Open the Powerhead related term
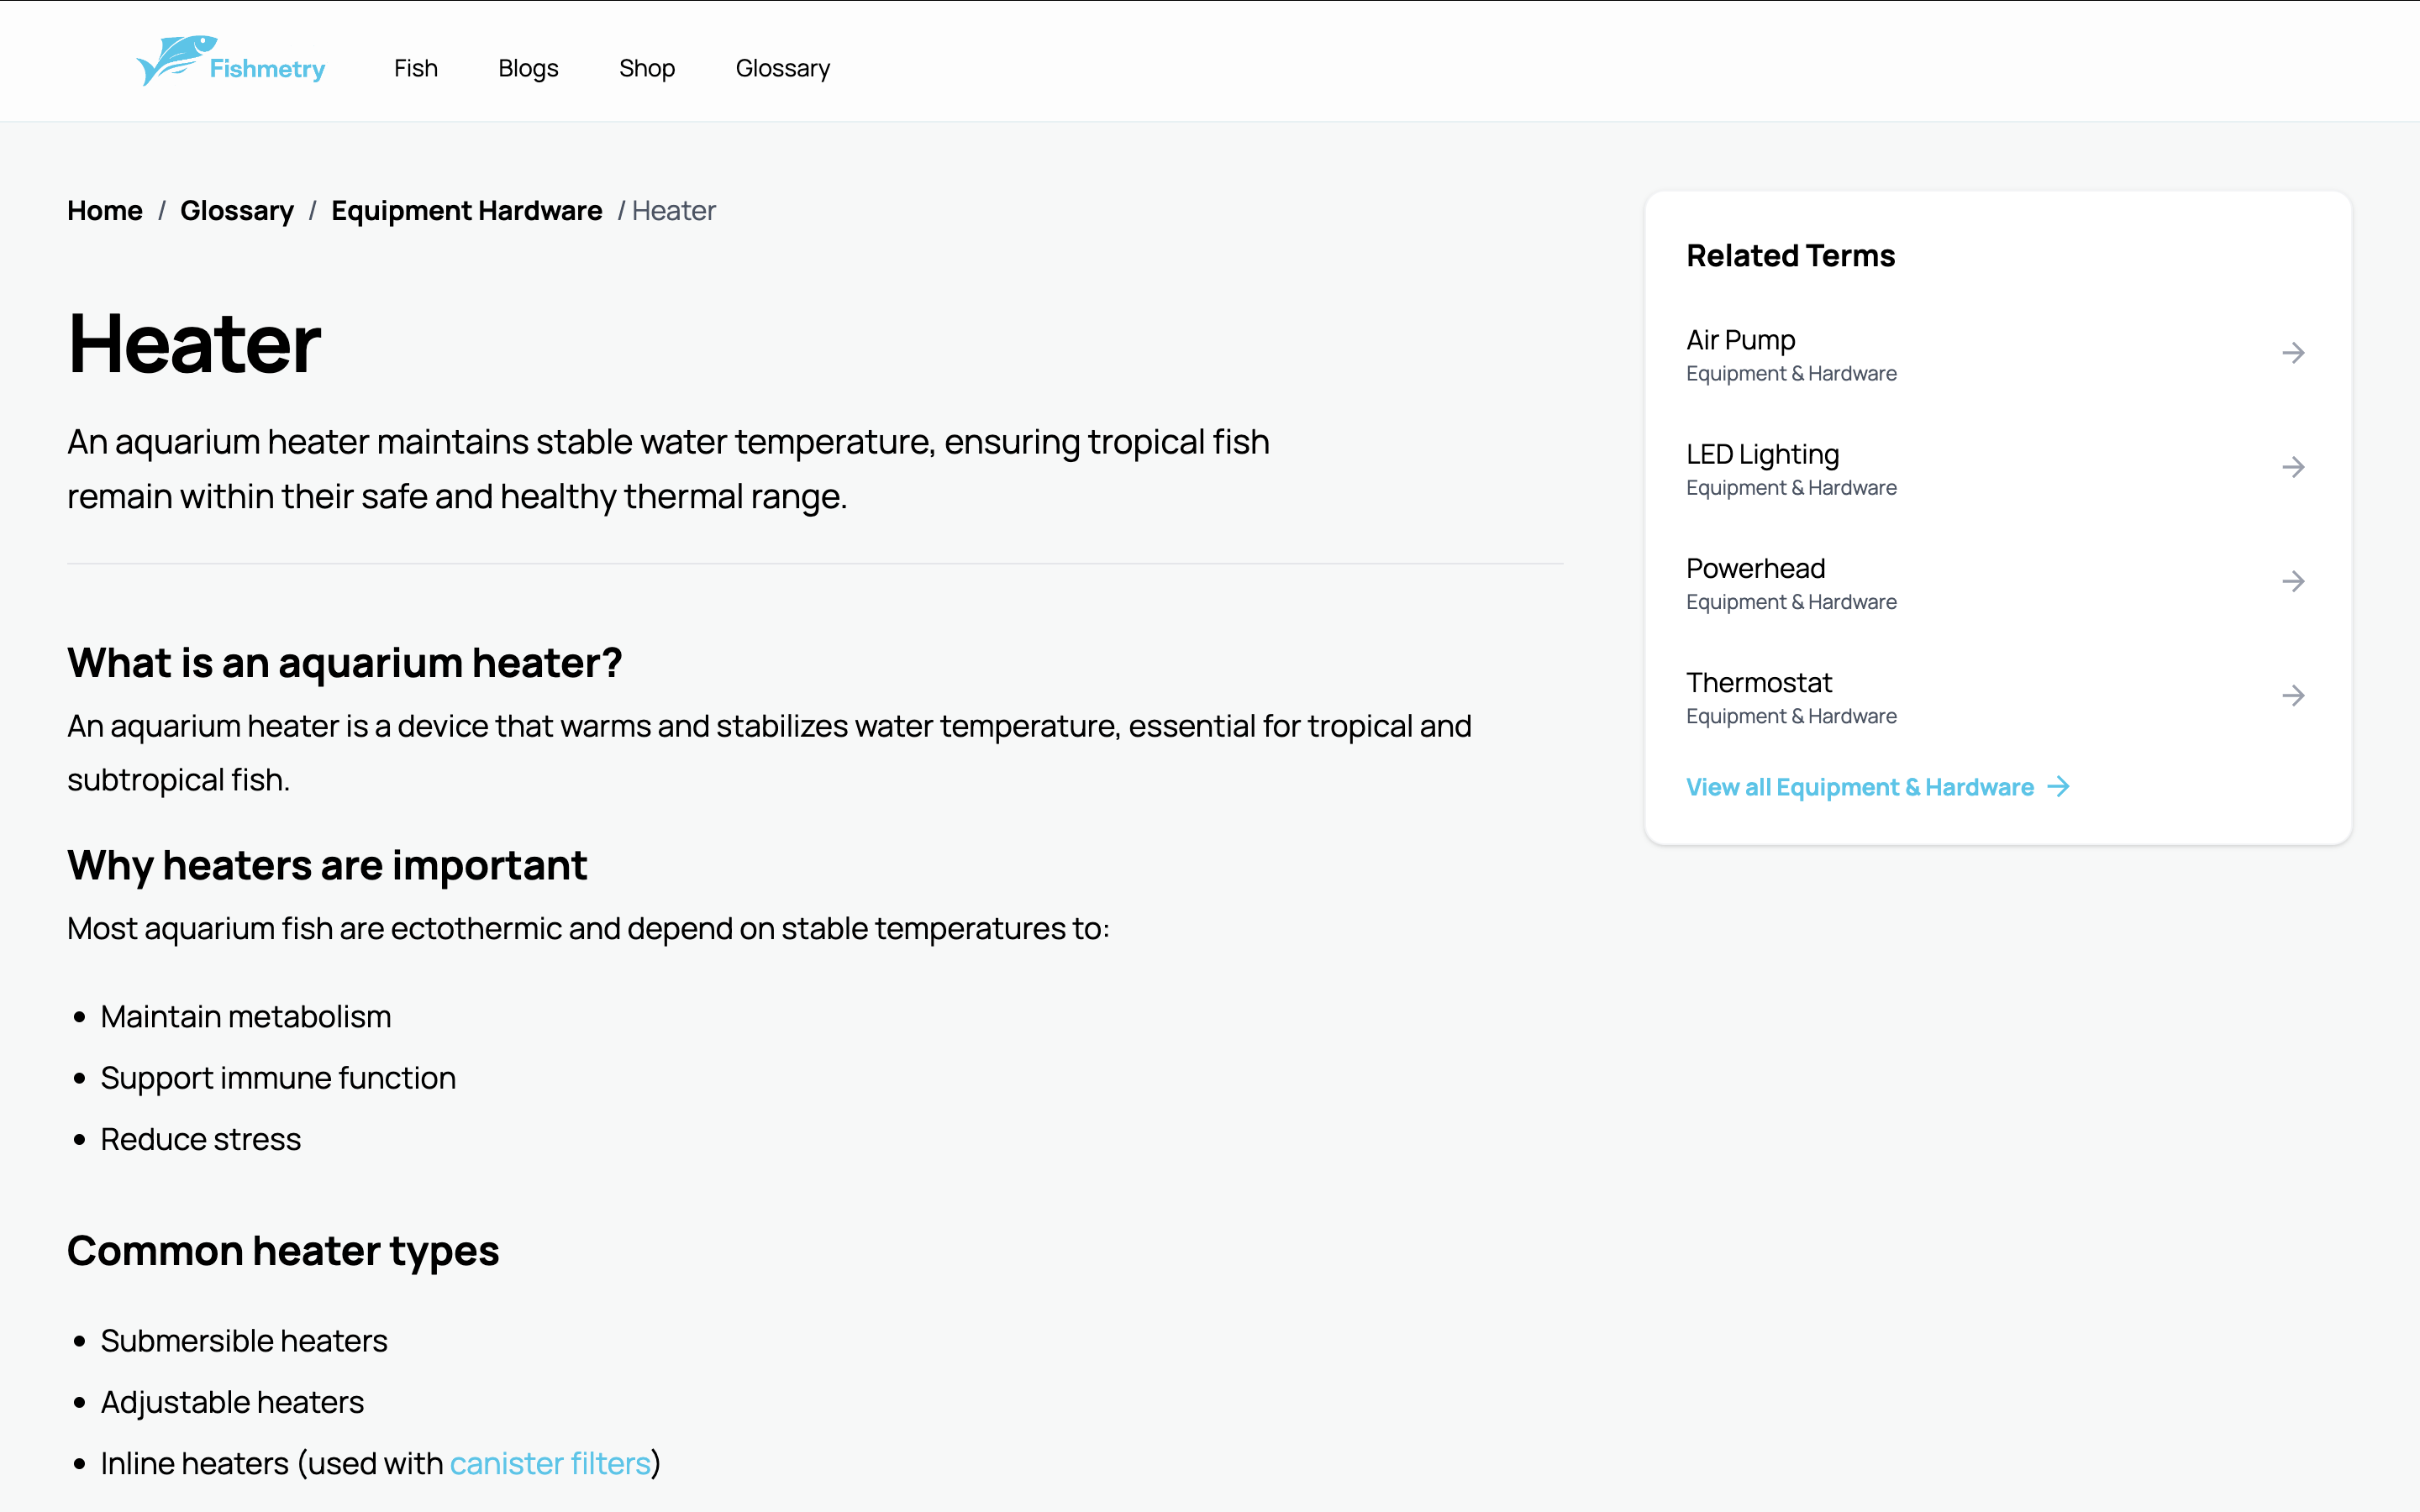 click(x=1755, y=568)
